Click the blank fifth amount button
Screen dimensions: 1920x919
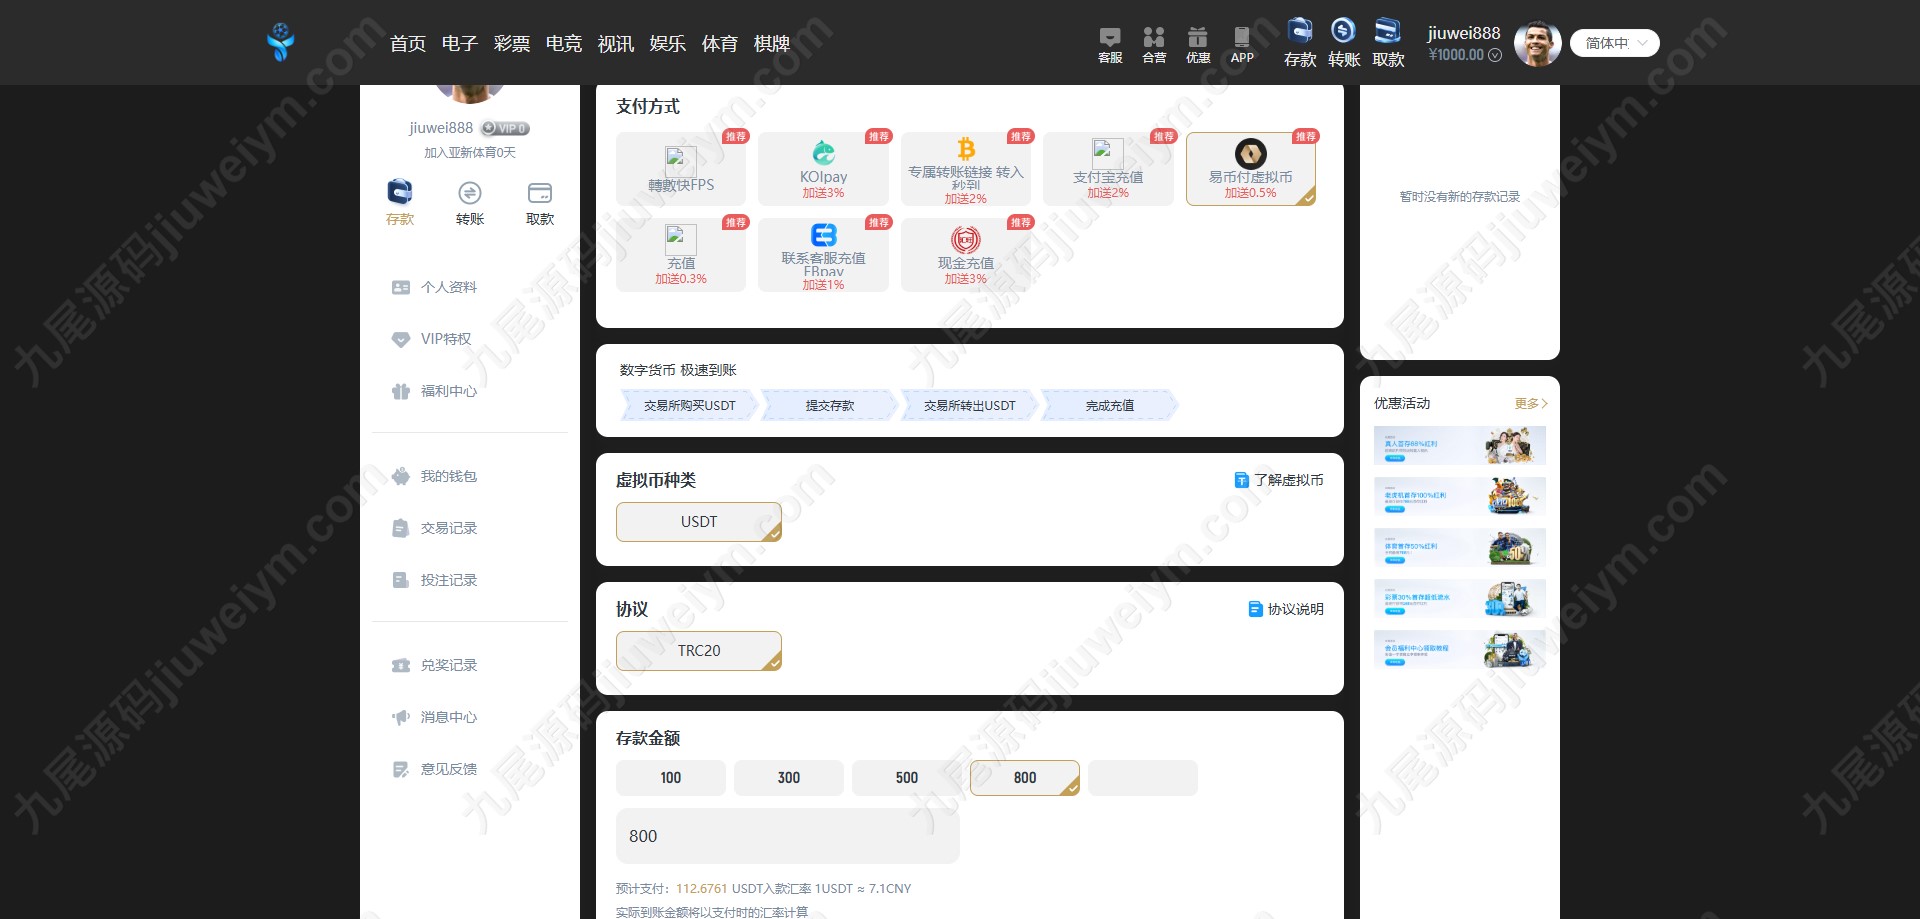point(1143,778)
